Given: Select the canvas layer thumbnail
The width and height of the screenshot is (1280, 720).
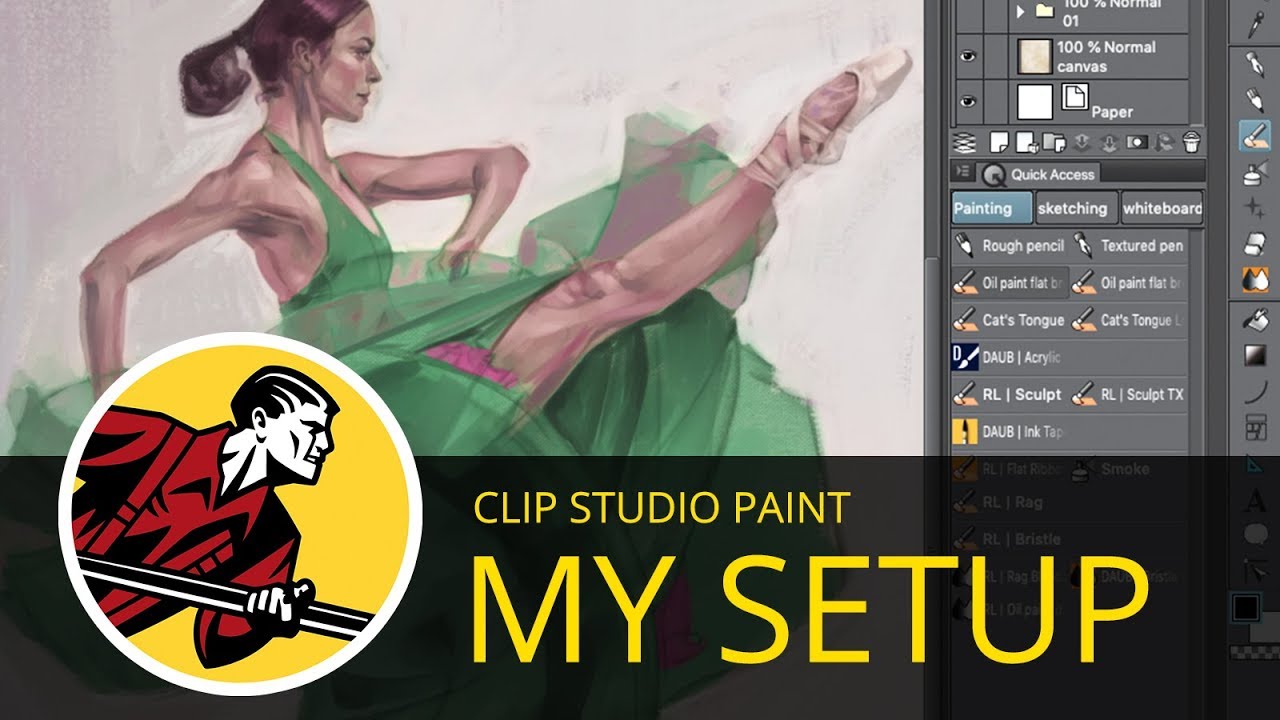Looking at the screenshot, I should (x=1035, y=57).
